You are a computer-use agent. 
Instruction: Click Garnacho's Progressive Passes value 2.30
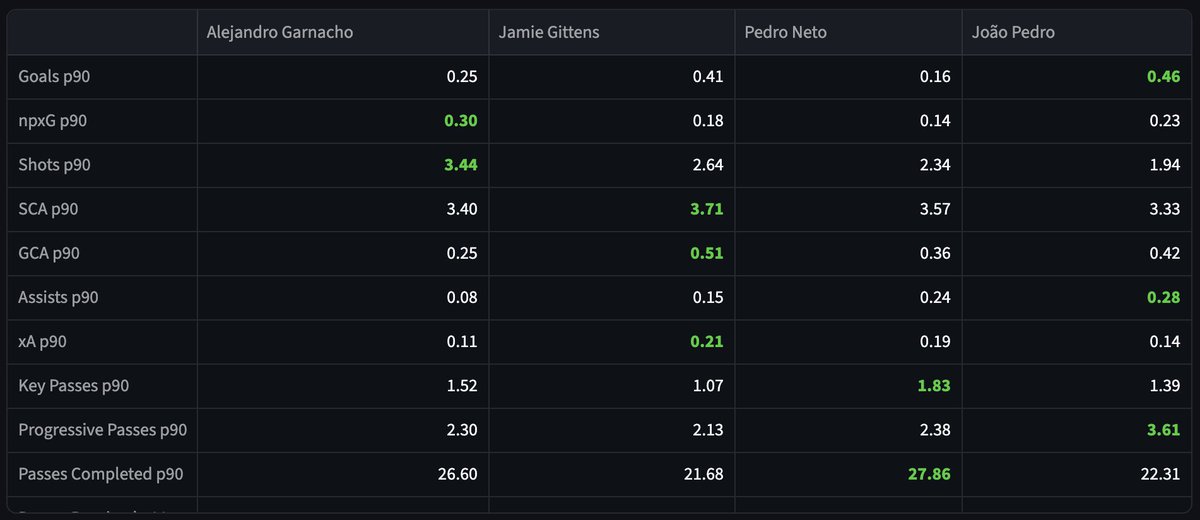[461, 430]
